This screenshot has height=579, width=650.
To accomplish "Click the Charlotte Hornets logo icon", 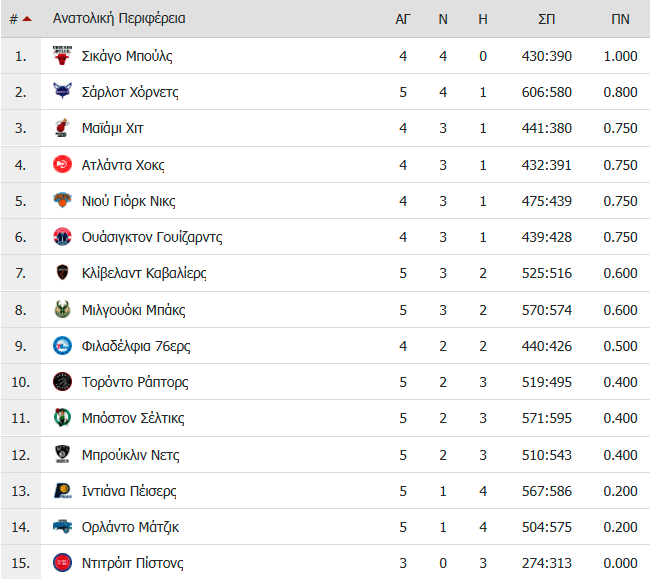I will coord(62,92).
